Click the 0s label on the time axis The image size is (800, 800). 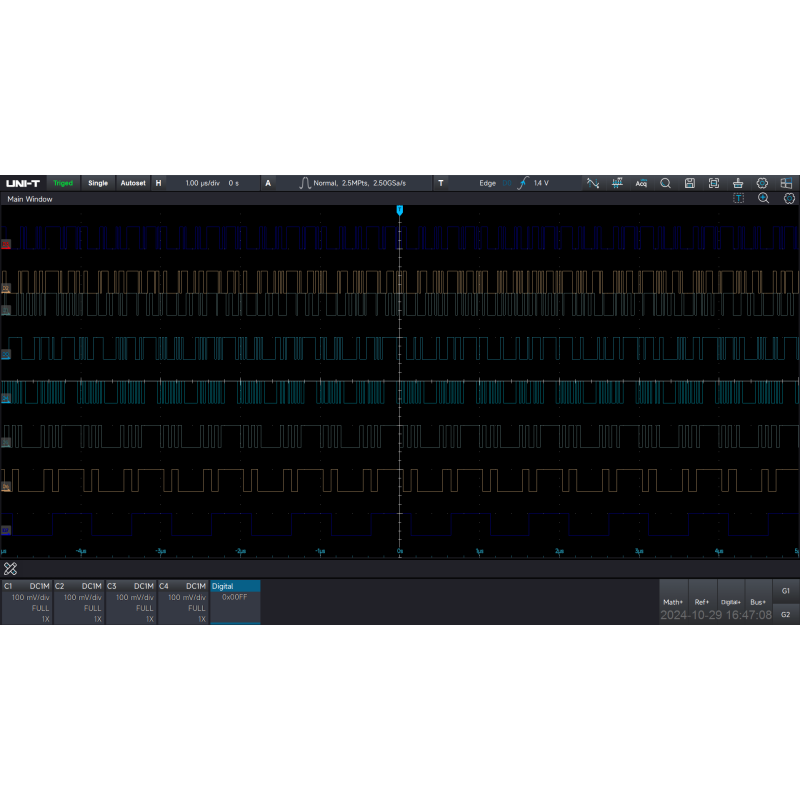[399, 551]
